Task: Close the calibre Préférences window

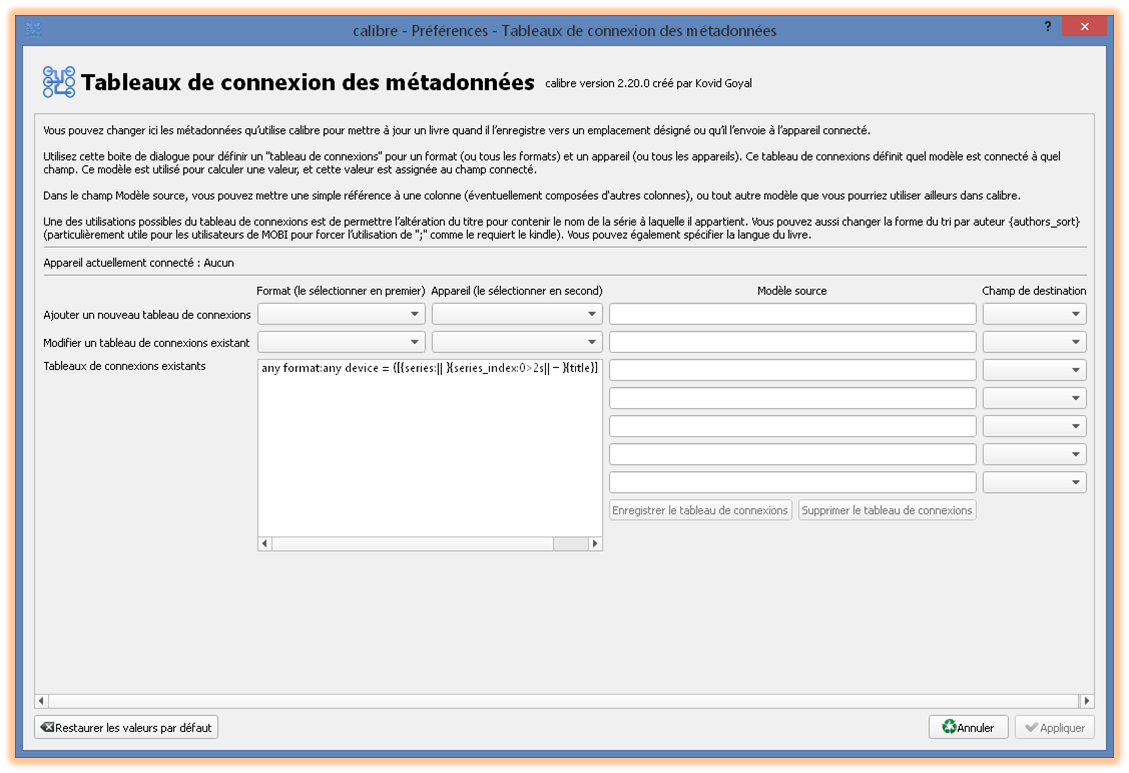Action: tap(1084, 27)
